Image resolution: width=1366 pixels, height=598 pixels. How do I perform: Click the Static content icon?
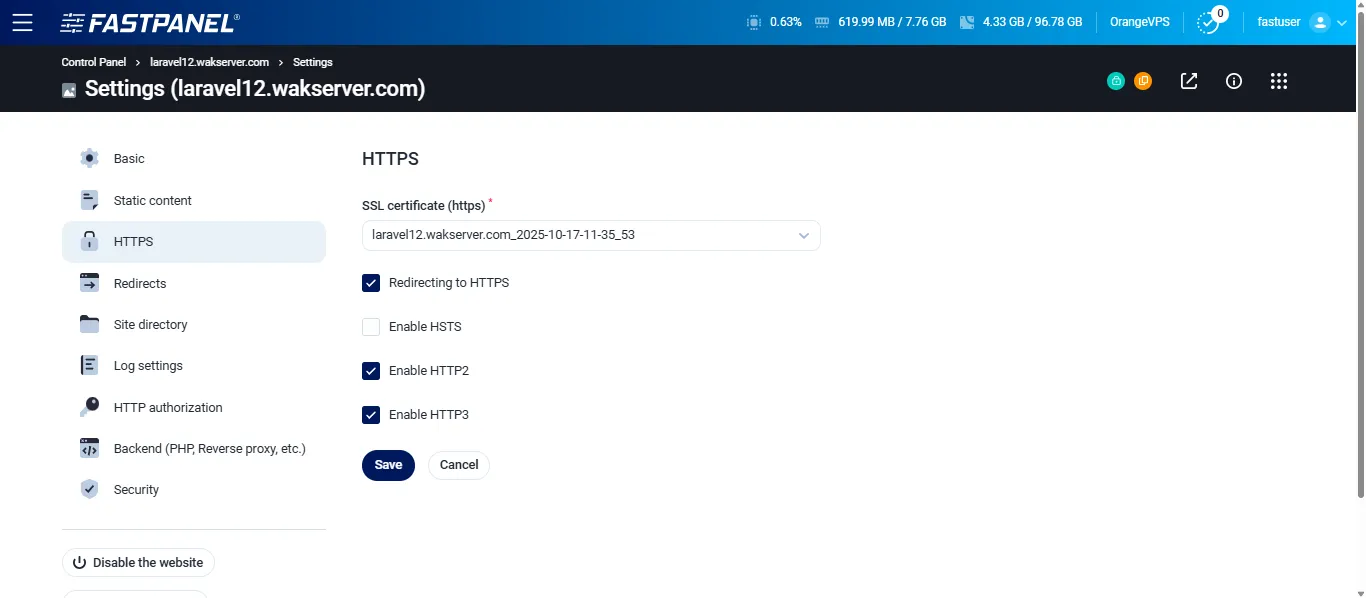[89, 200]
